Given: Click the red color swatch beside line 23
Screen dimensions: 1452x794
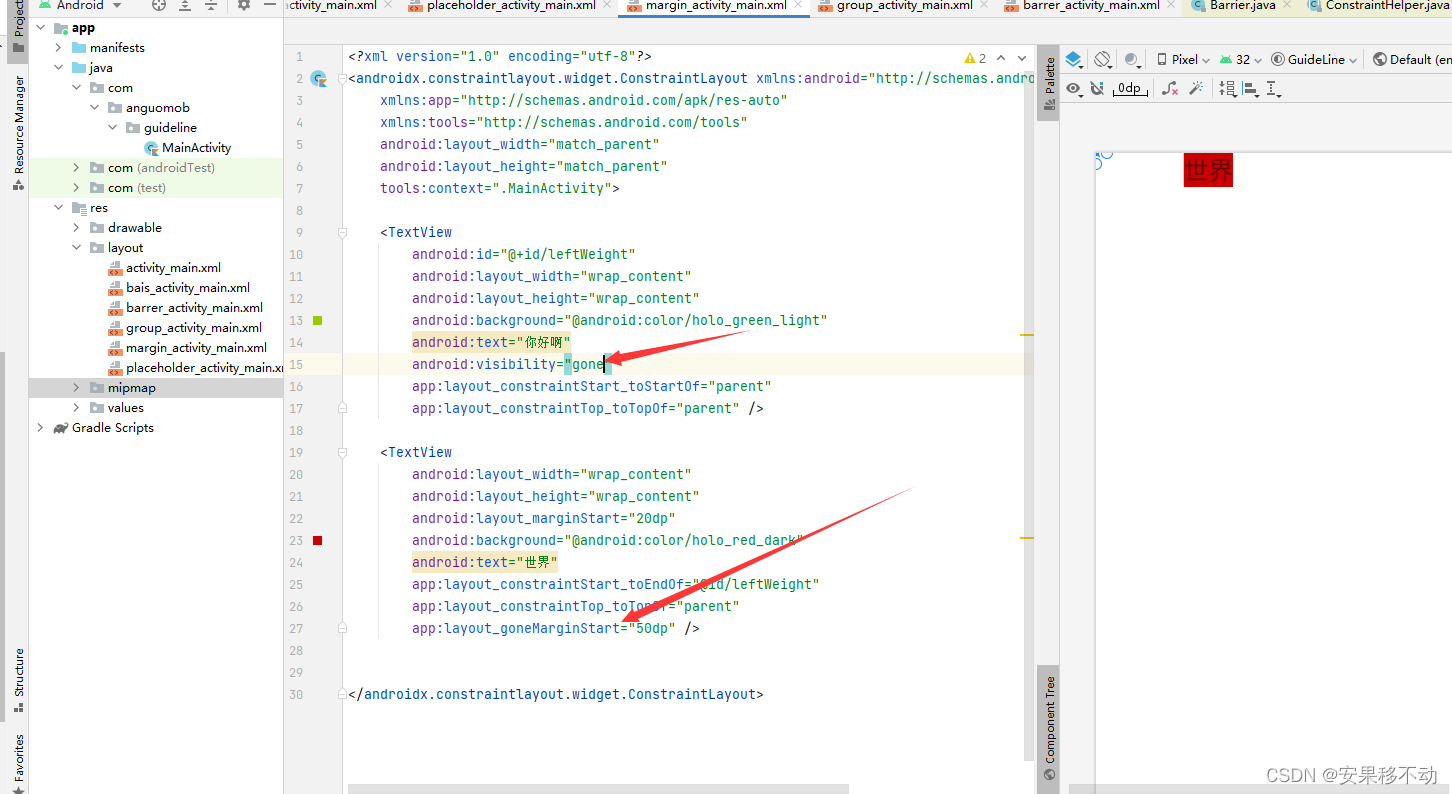Looking at the screenshot, I should 318,540.
